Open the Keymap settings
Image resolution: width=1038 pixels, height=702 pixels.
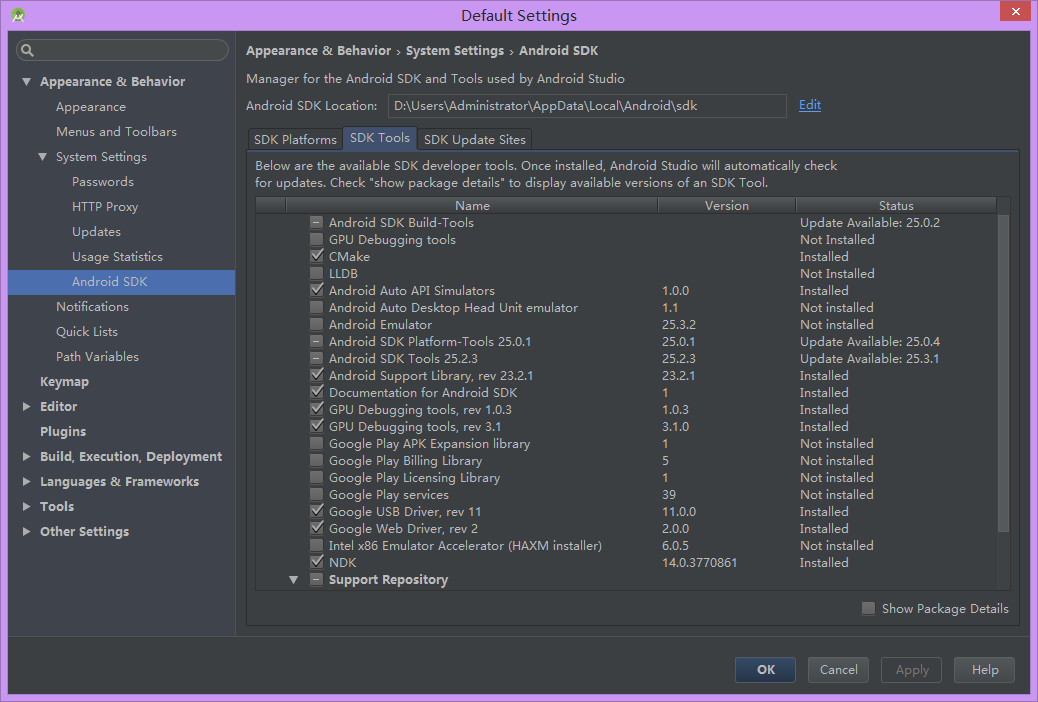(64, 382)
